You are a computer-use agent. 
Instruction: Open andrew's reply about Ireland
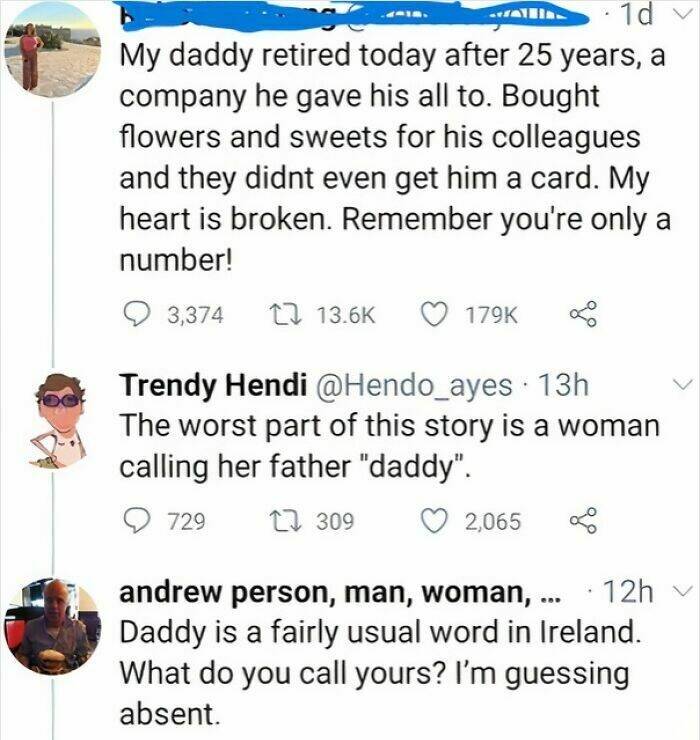(x=380, y=670)
